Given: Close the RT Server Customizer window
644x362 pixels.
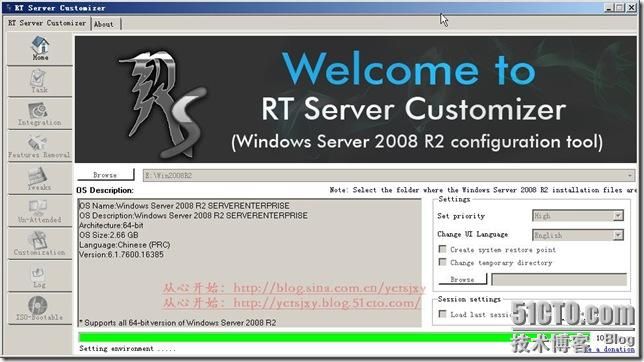Looking at the screenshot, I should [631, 7].
